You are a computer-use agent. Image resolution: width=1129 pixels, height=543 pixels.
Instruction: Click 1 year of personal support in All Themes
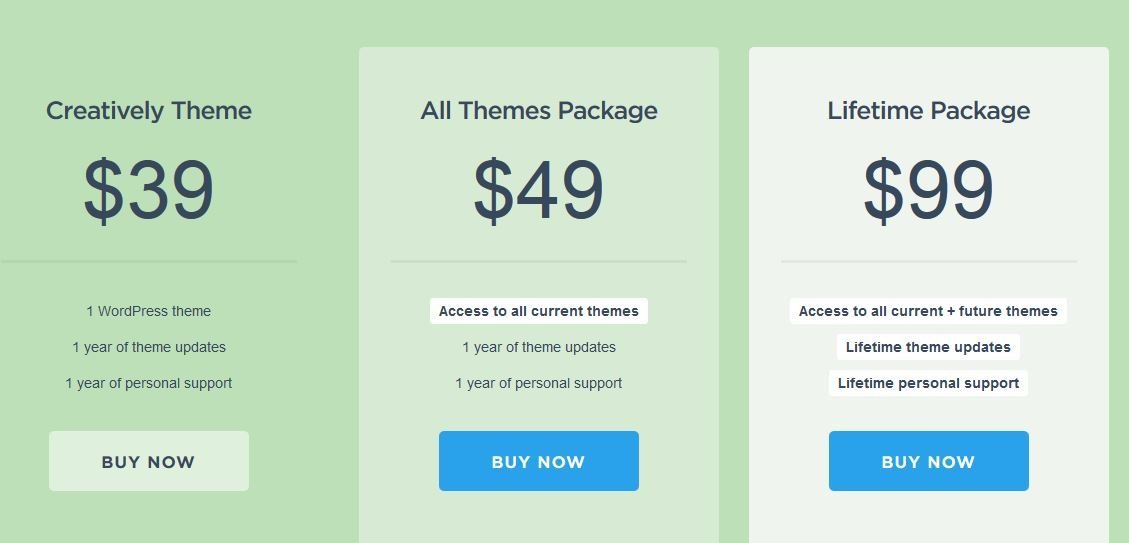[539, 383]
